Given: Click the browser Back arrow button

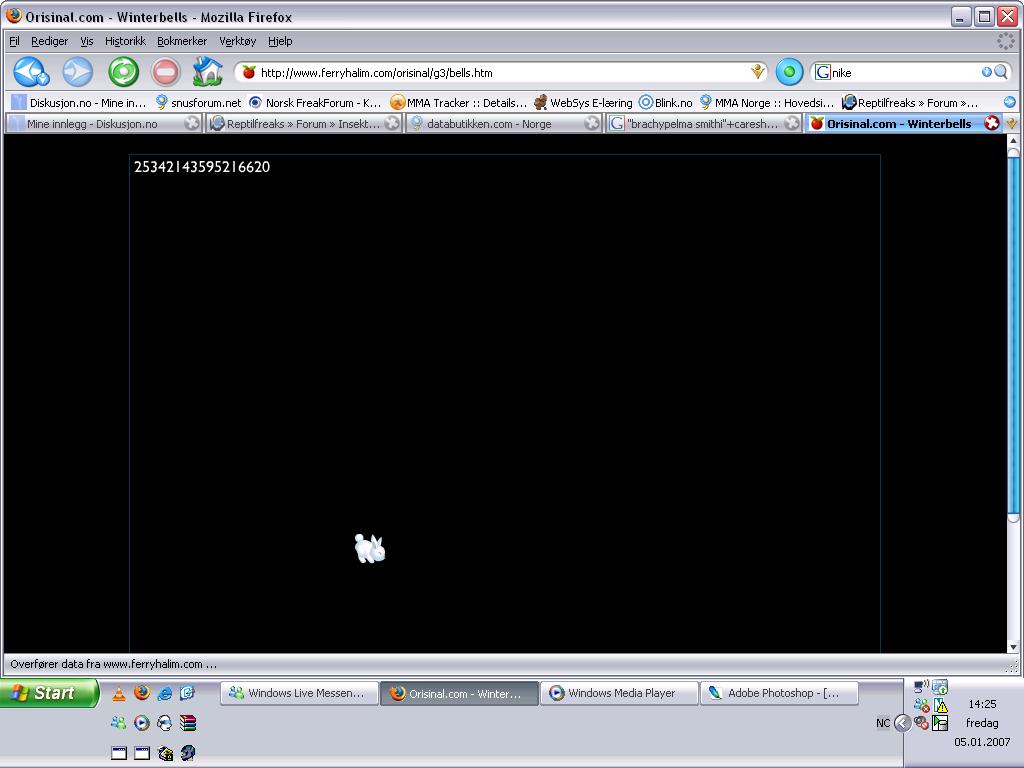Looking at the screenshot, I should pos(31,72).
